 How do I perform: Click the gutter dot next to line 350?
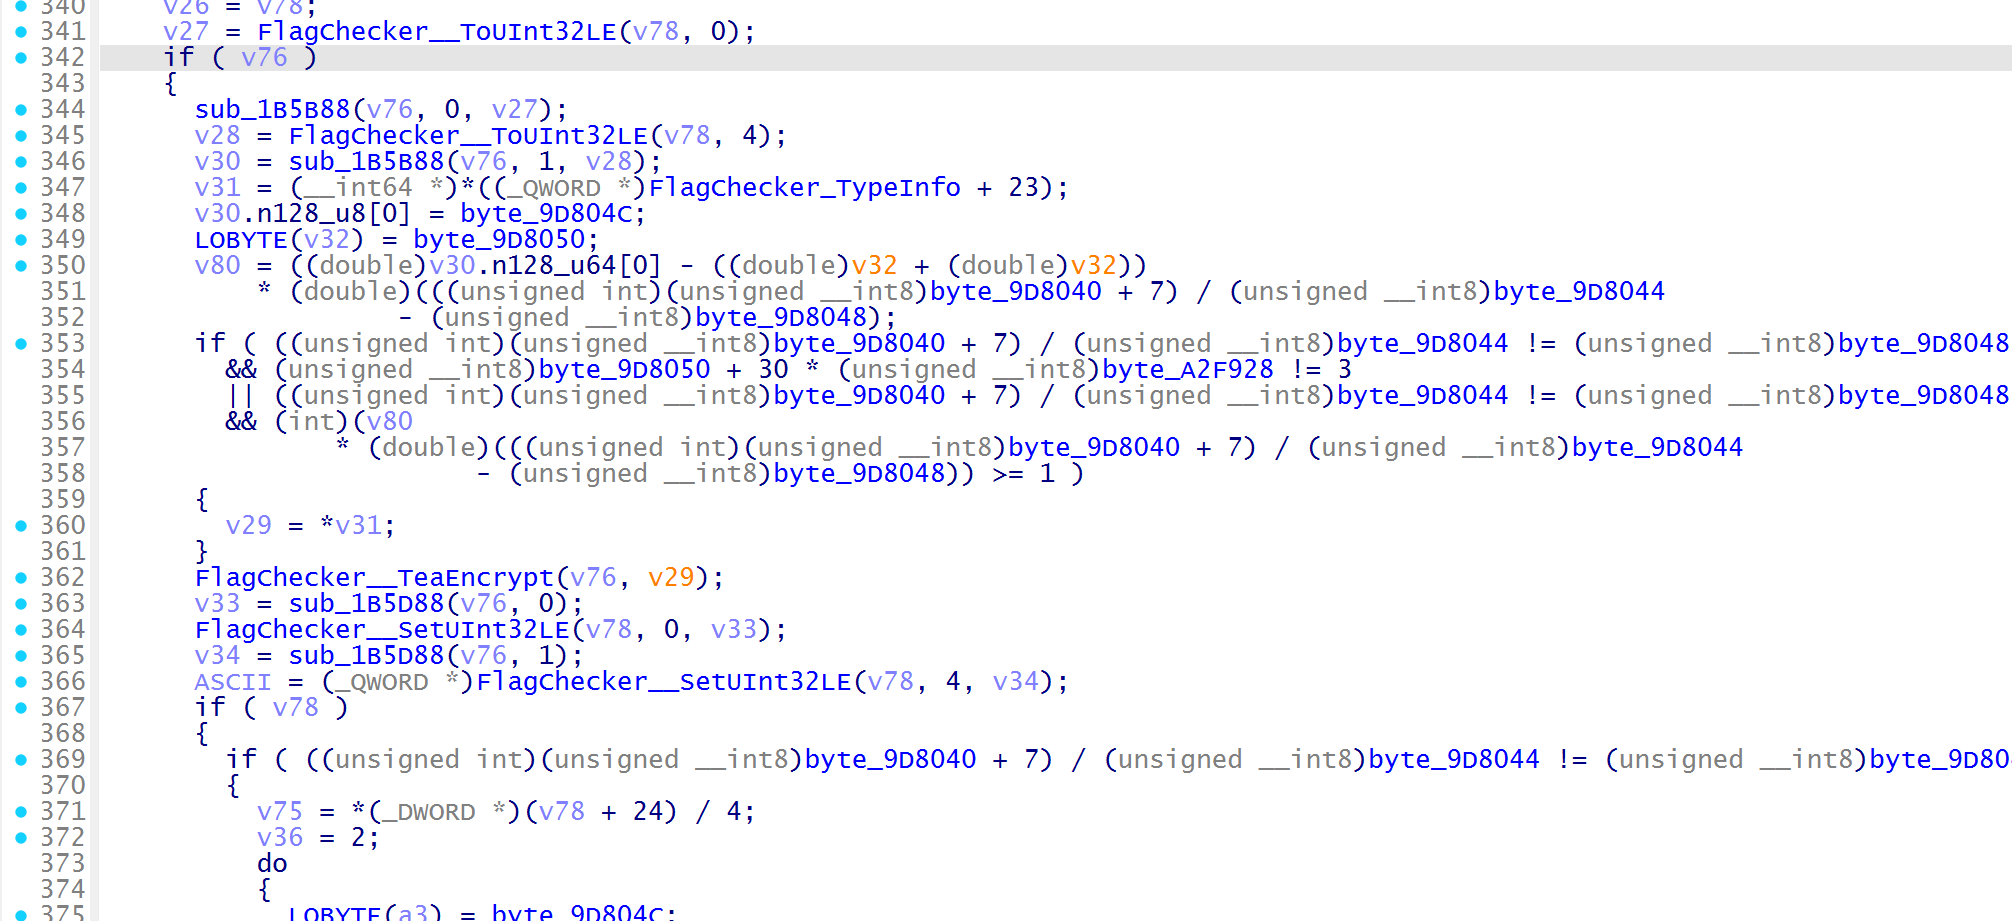pos(21,266)
